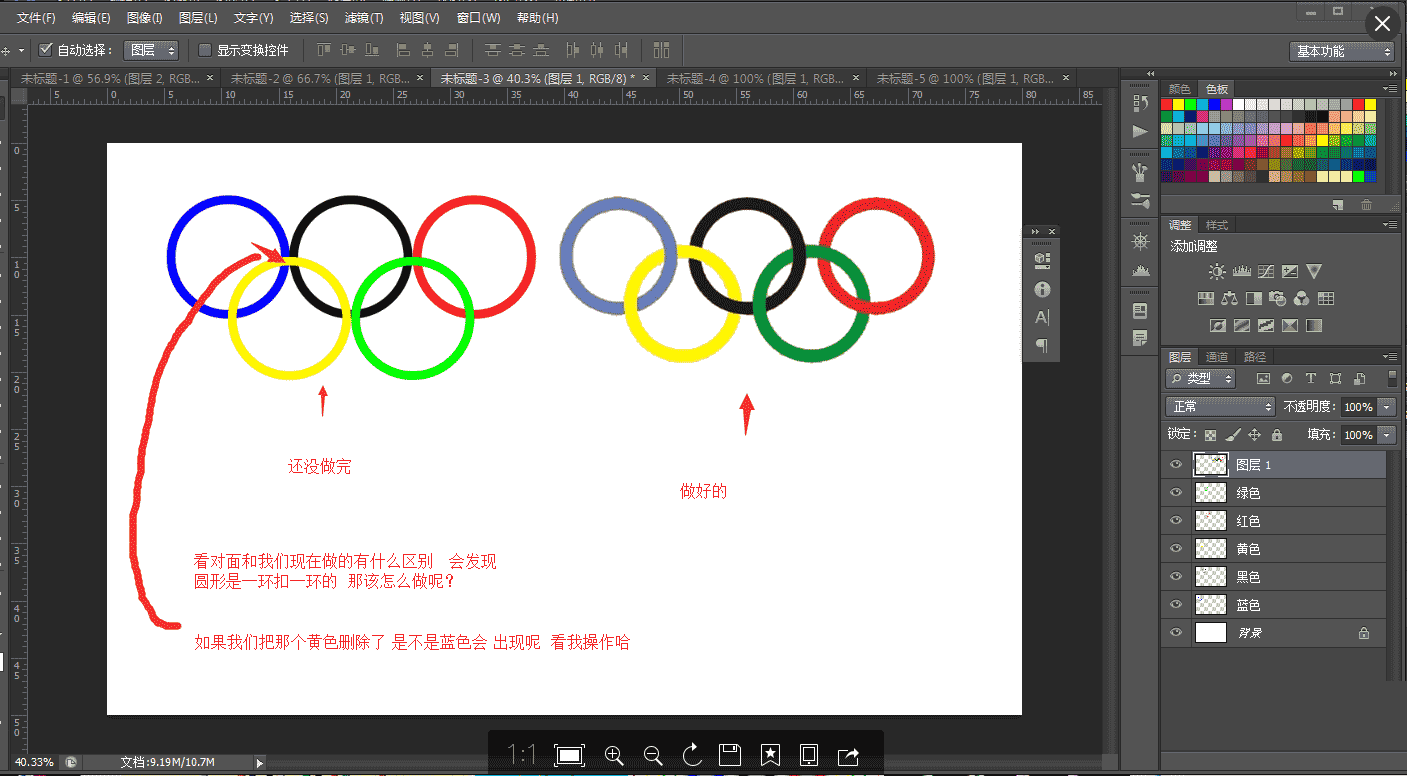Screen dimensions: 1407x776
Task: Click the zoom-in magnifier in bottom toolbar
Action: [613, 756]
